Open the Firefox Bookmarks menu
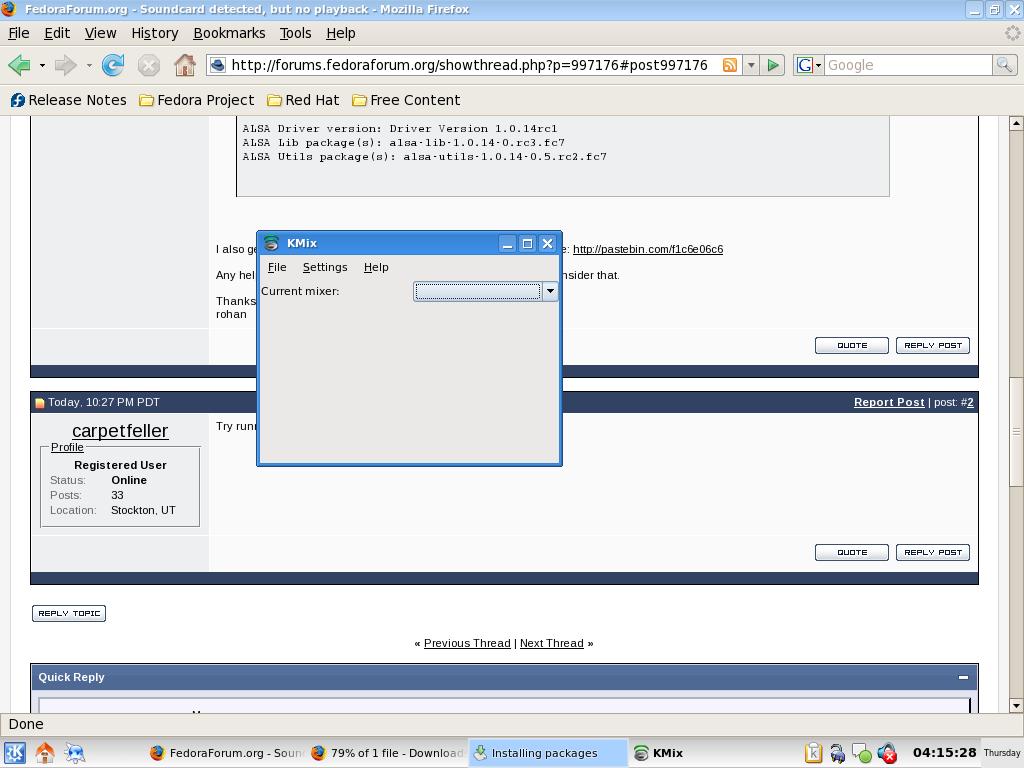Viewport: 1024px width, 768px height. pos(229,33)
